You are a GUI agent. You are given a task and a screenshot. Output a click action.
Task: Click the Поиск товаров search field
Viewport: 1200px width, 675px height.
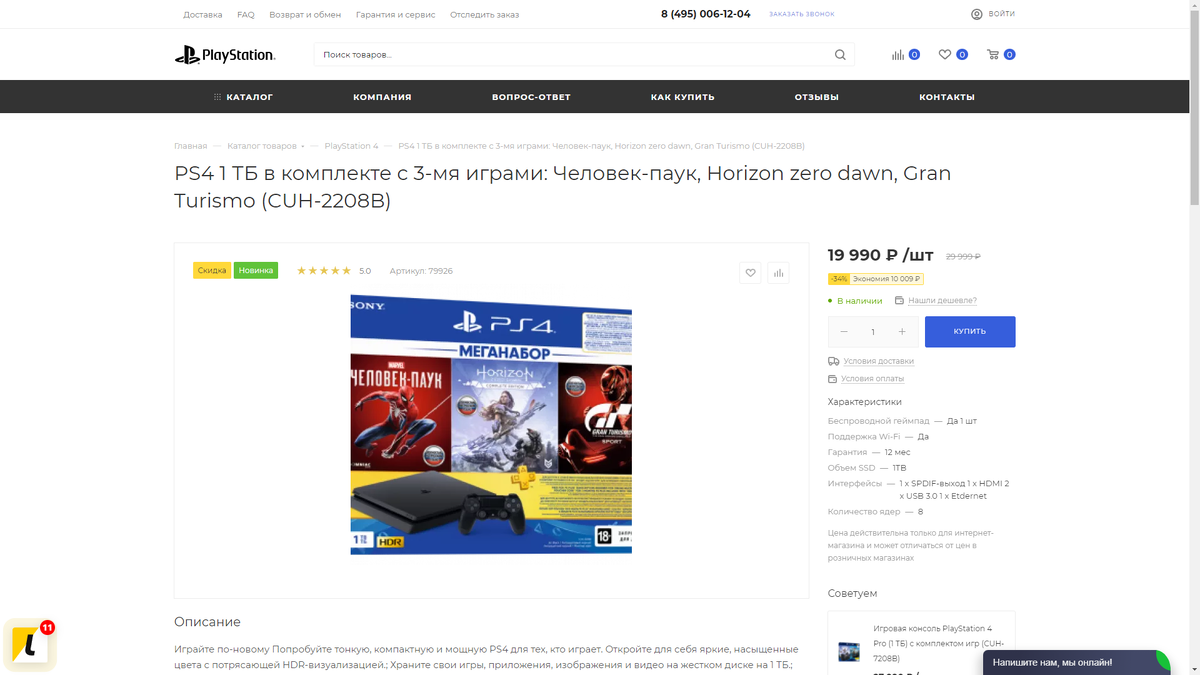tap(575, 55)
